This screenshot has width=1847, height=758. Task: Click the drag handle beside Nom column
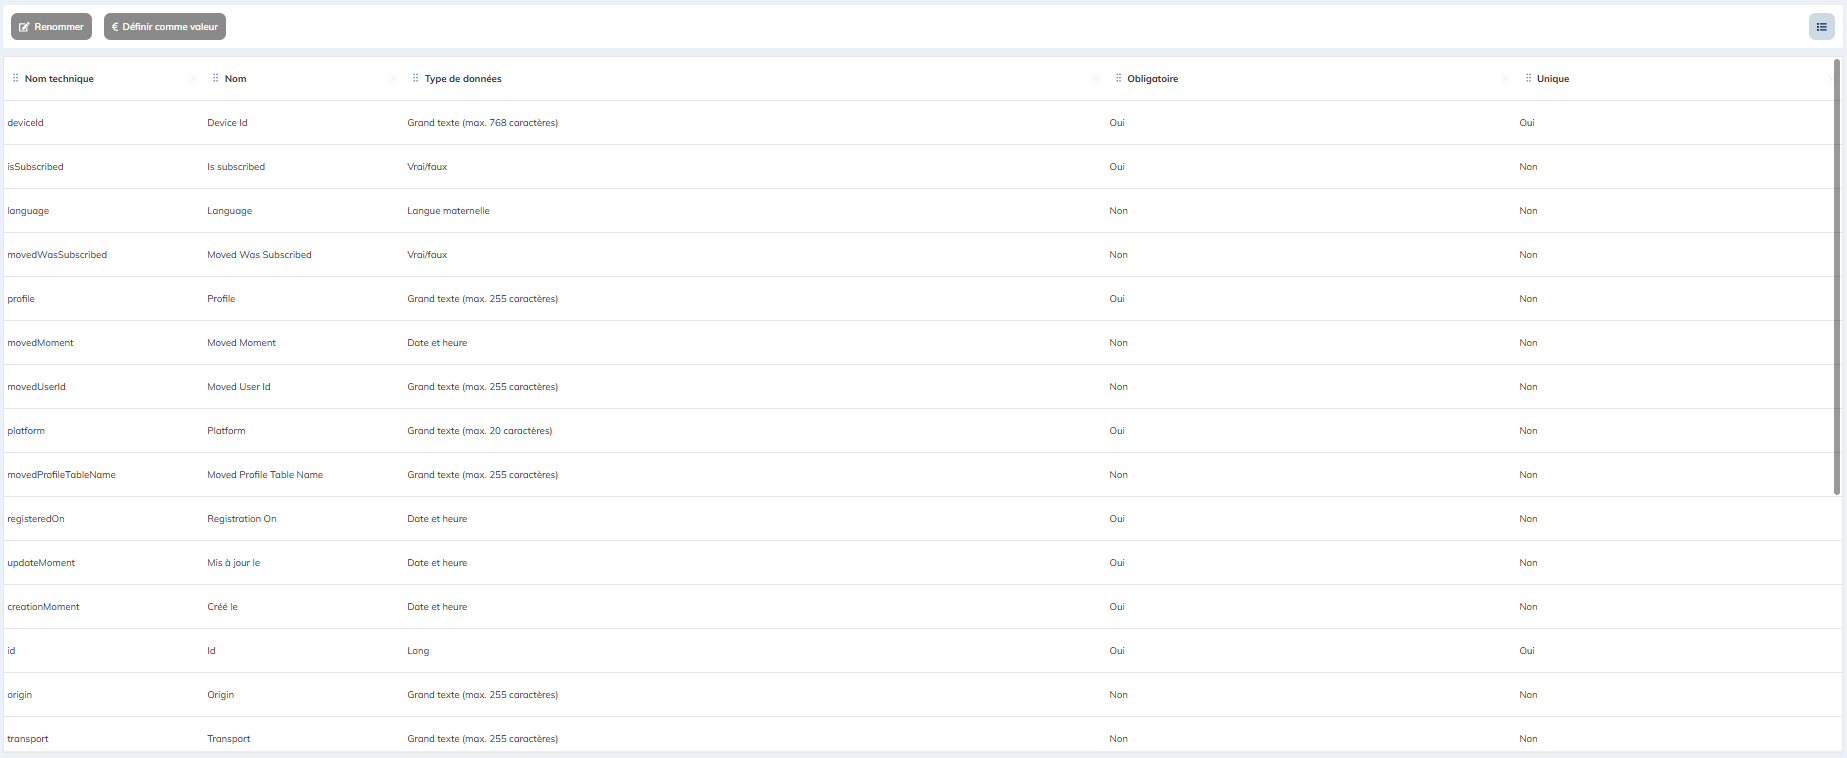215,78
